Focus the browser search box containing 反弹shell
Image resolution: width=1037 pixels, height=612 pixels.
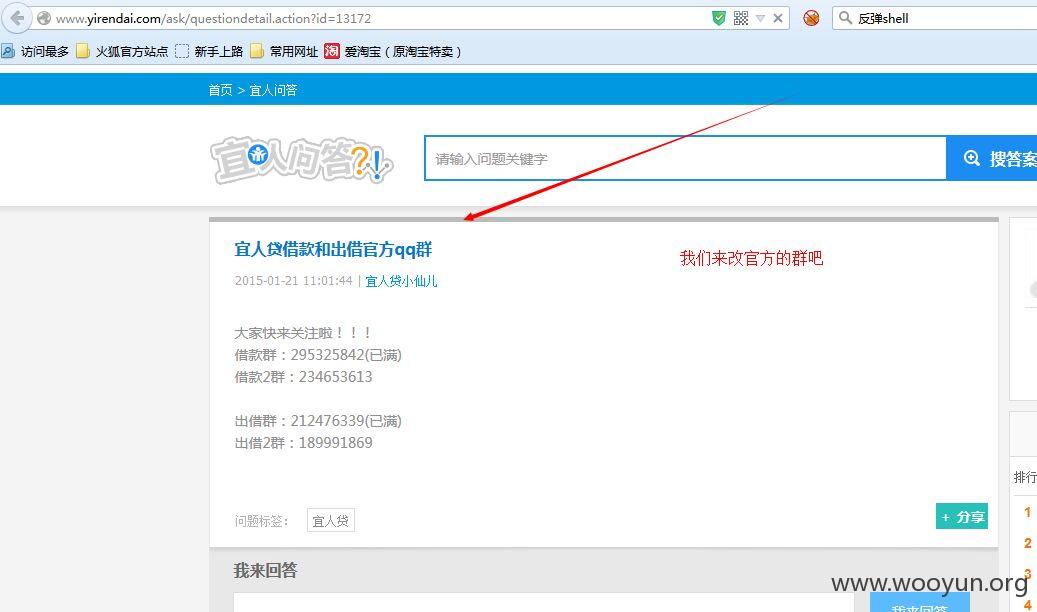pos(934,19)
